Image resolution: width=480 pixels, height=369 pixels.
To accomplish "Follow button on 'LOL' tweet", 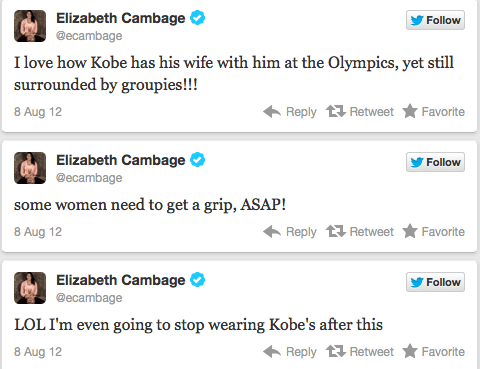I will [435, 282].
